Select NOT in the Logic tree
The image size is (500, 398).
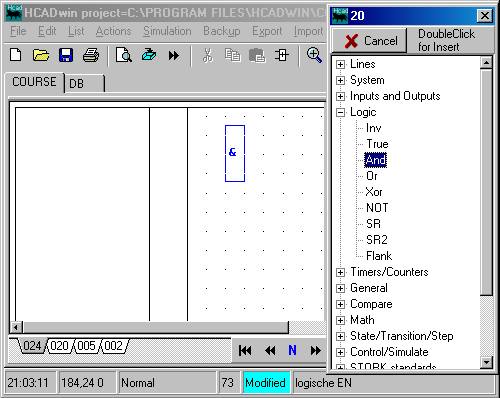377,208
